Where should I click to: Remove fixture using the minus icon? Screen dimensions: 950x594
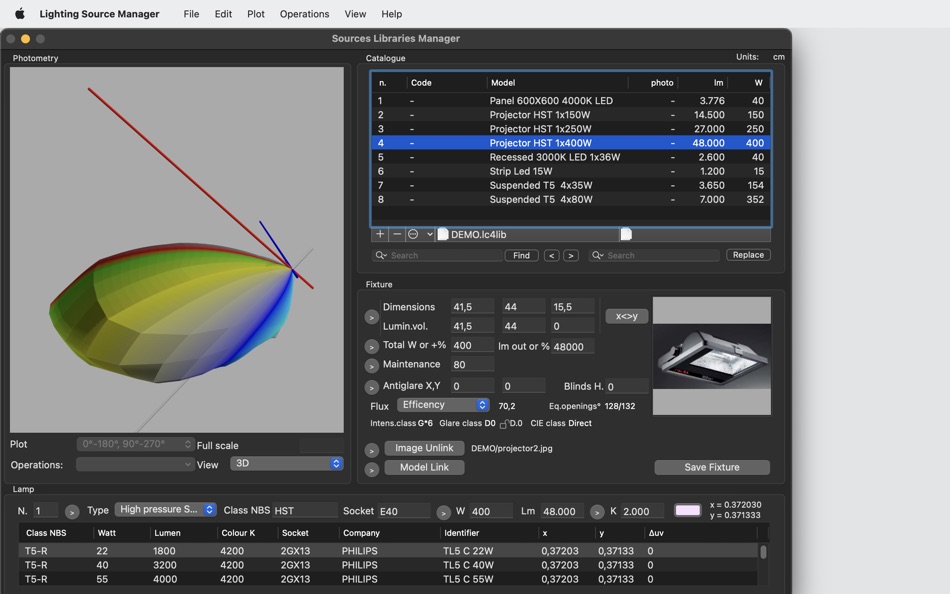(x=397, y=234)
